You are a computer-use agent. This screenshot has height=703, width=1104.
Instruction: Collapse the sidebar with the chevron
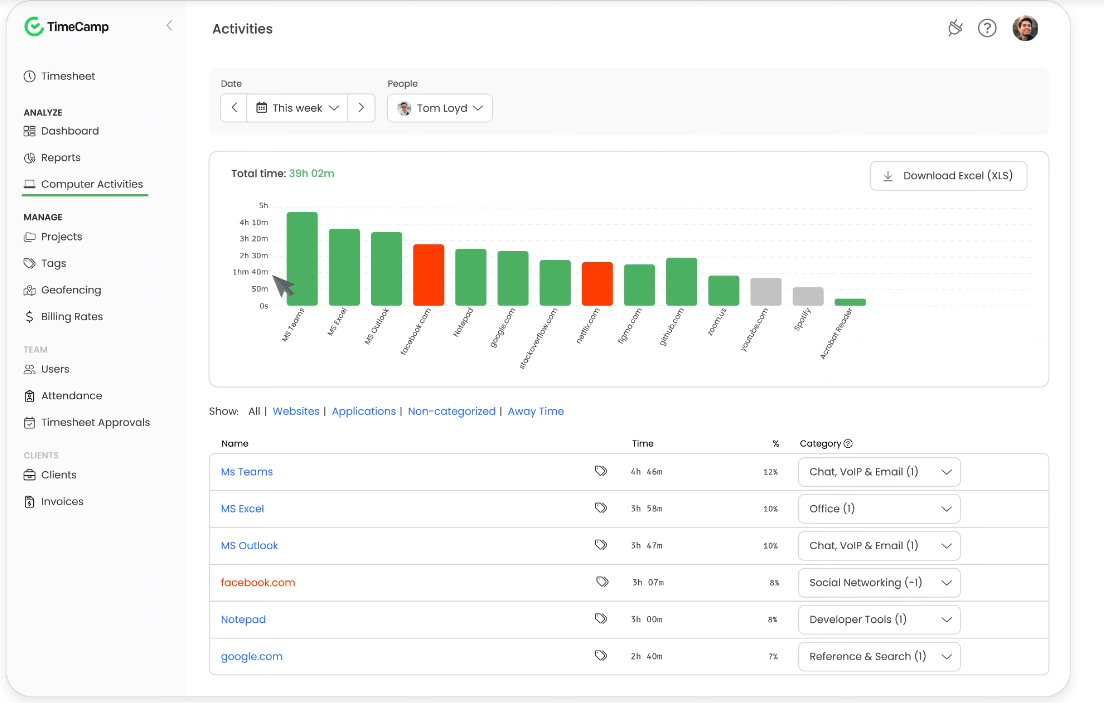click(169, 26)
